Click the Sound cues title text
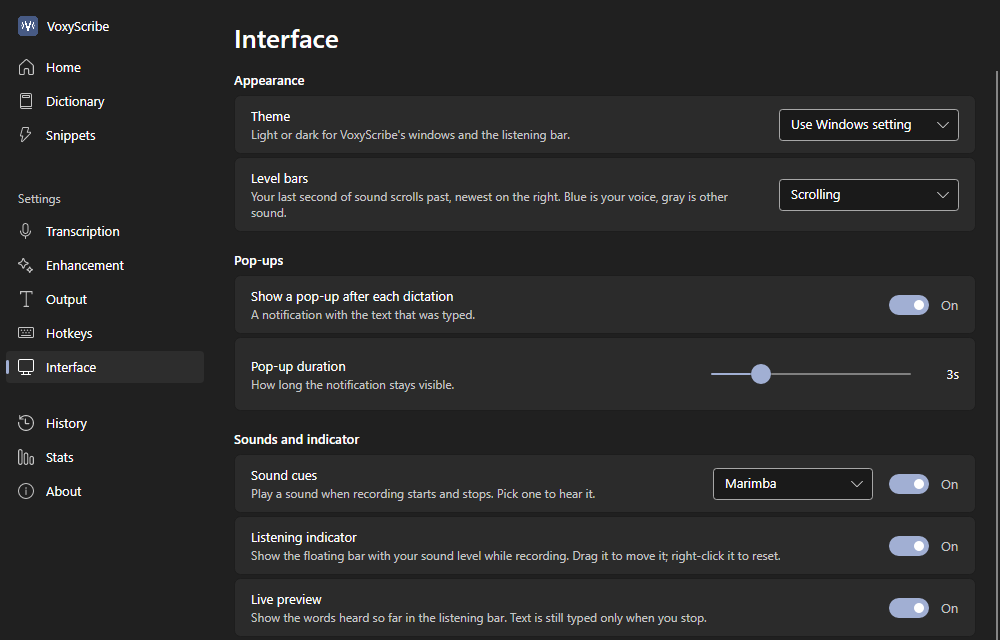1000x640 pixels. tap(284, 476)
